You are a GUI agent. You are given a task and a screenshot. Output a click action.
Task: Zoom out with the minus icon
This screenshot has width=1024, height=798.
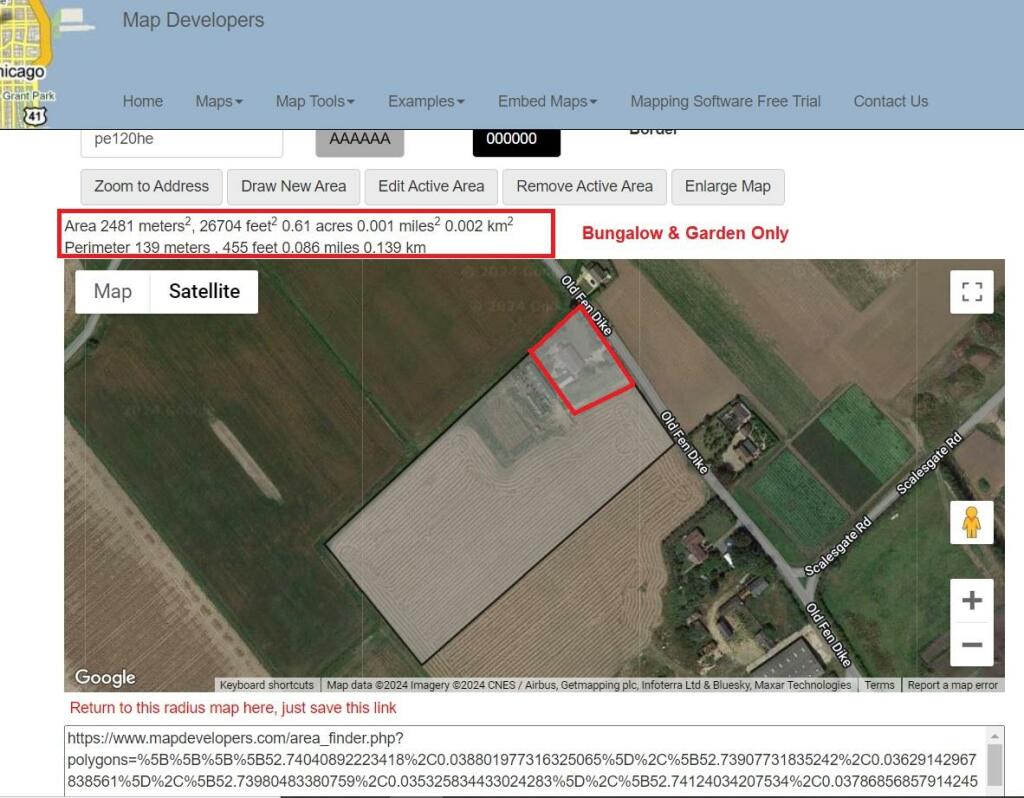pos(972,645)
